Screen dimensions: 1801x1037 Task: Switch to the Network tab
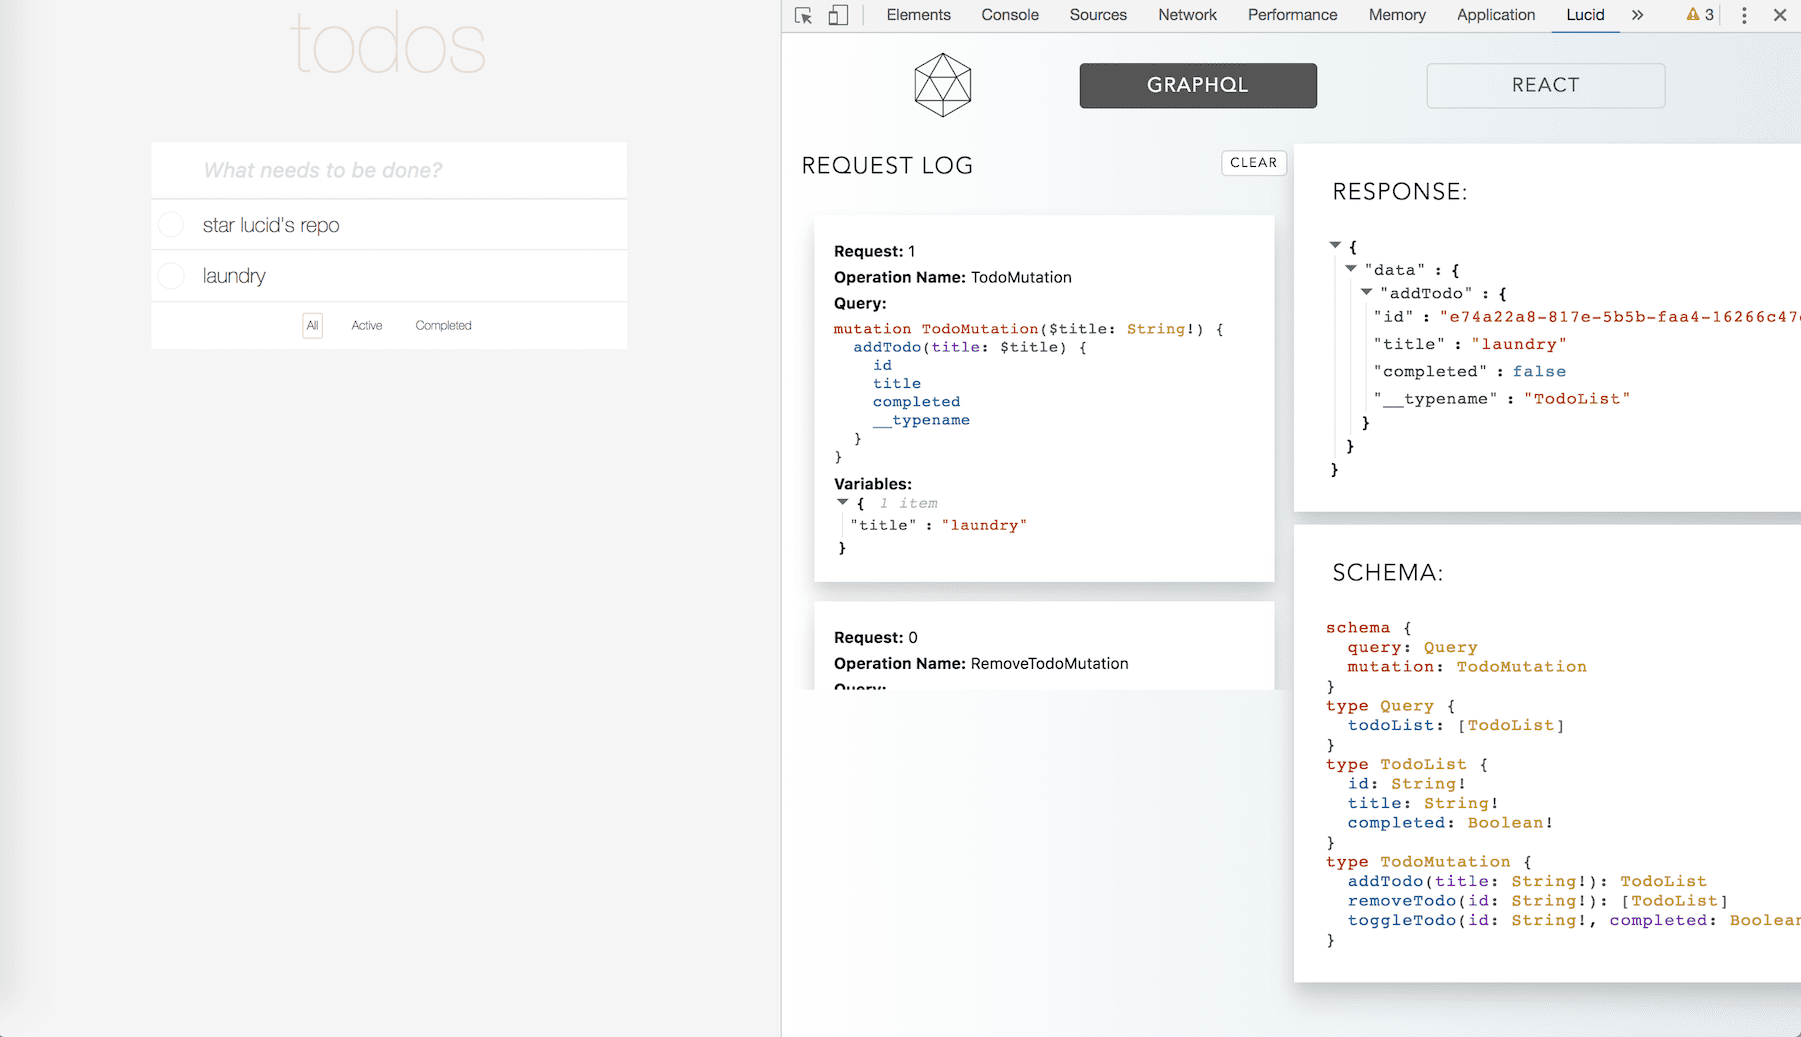pos(1187,15)
